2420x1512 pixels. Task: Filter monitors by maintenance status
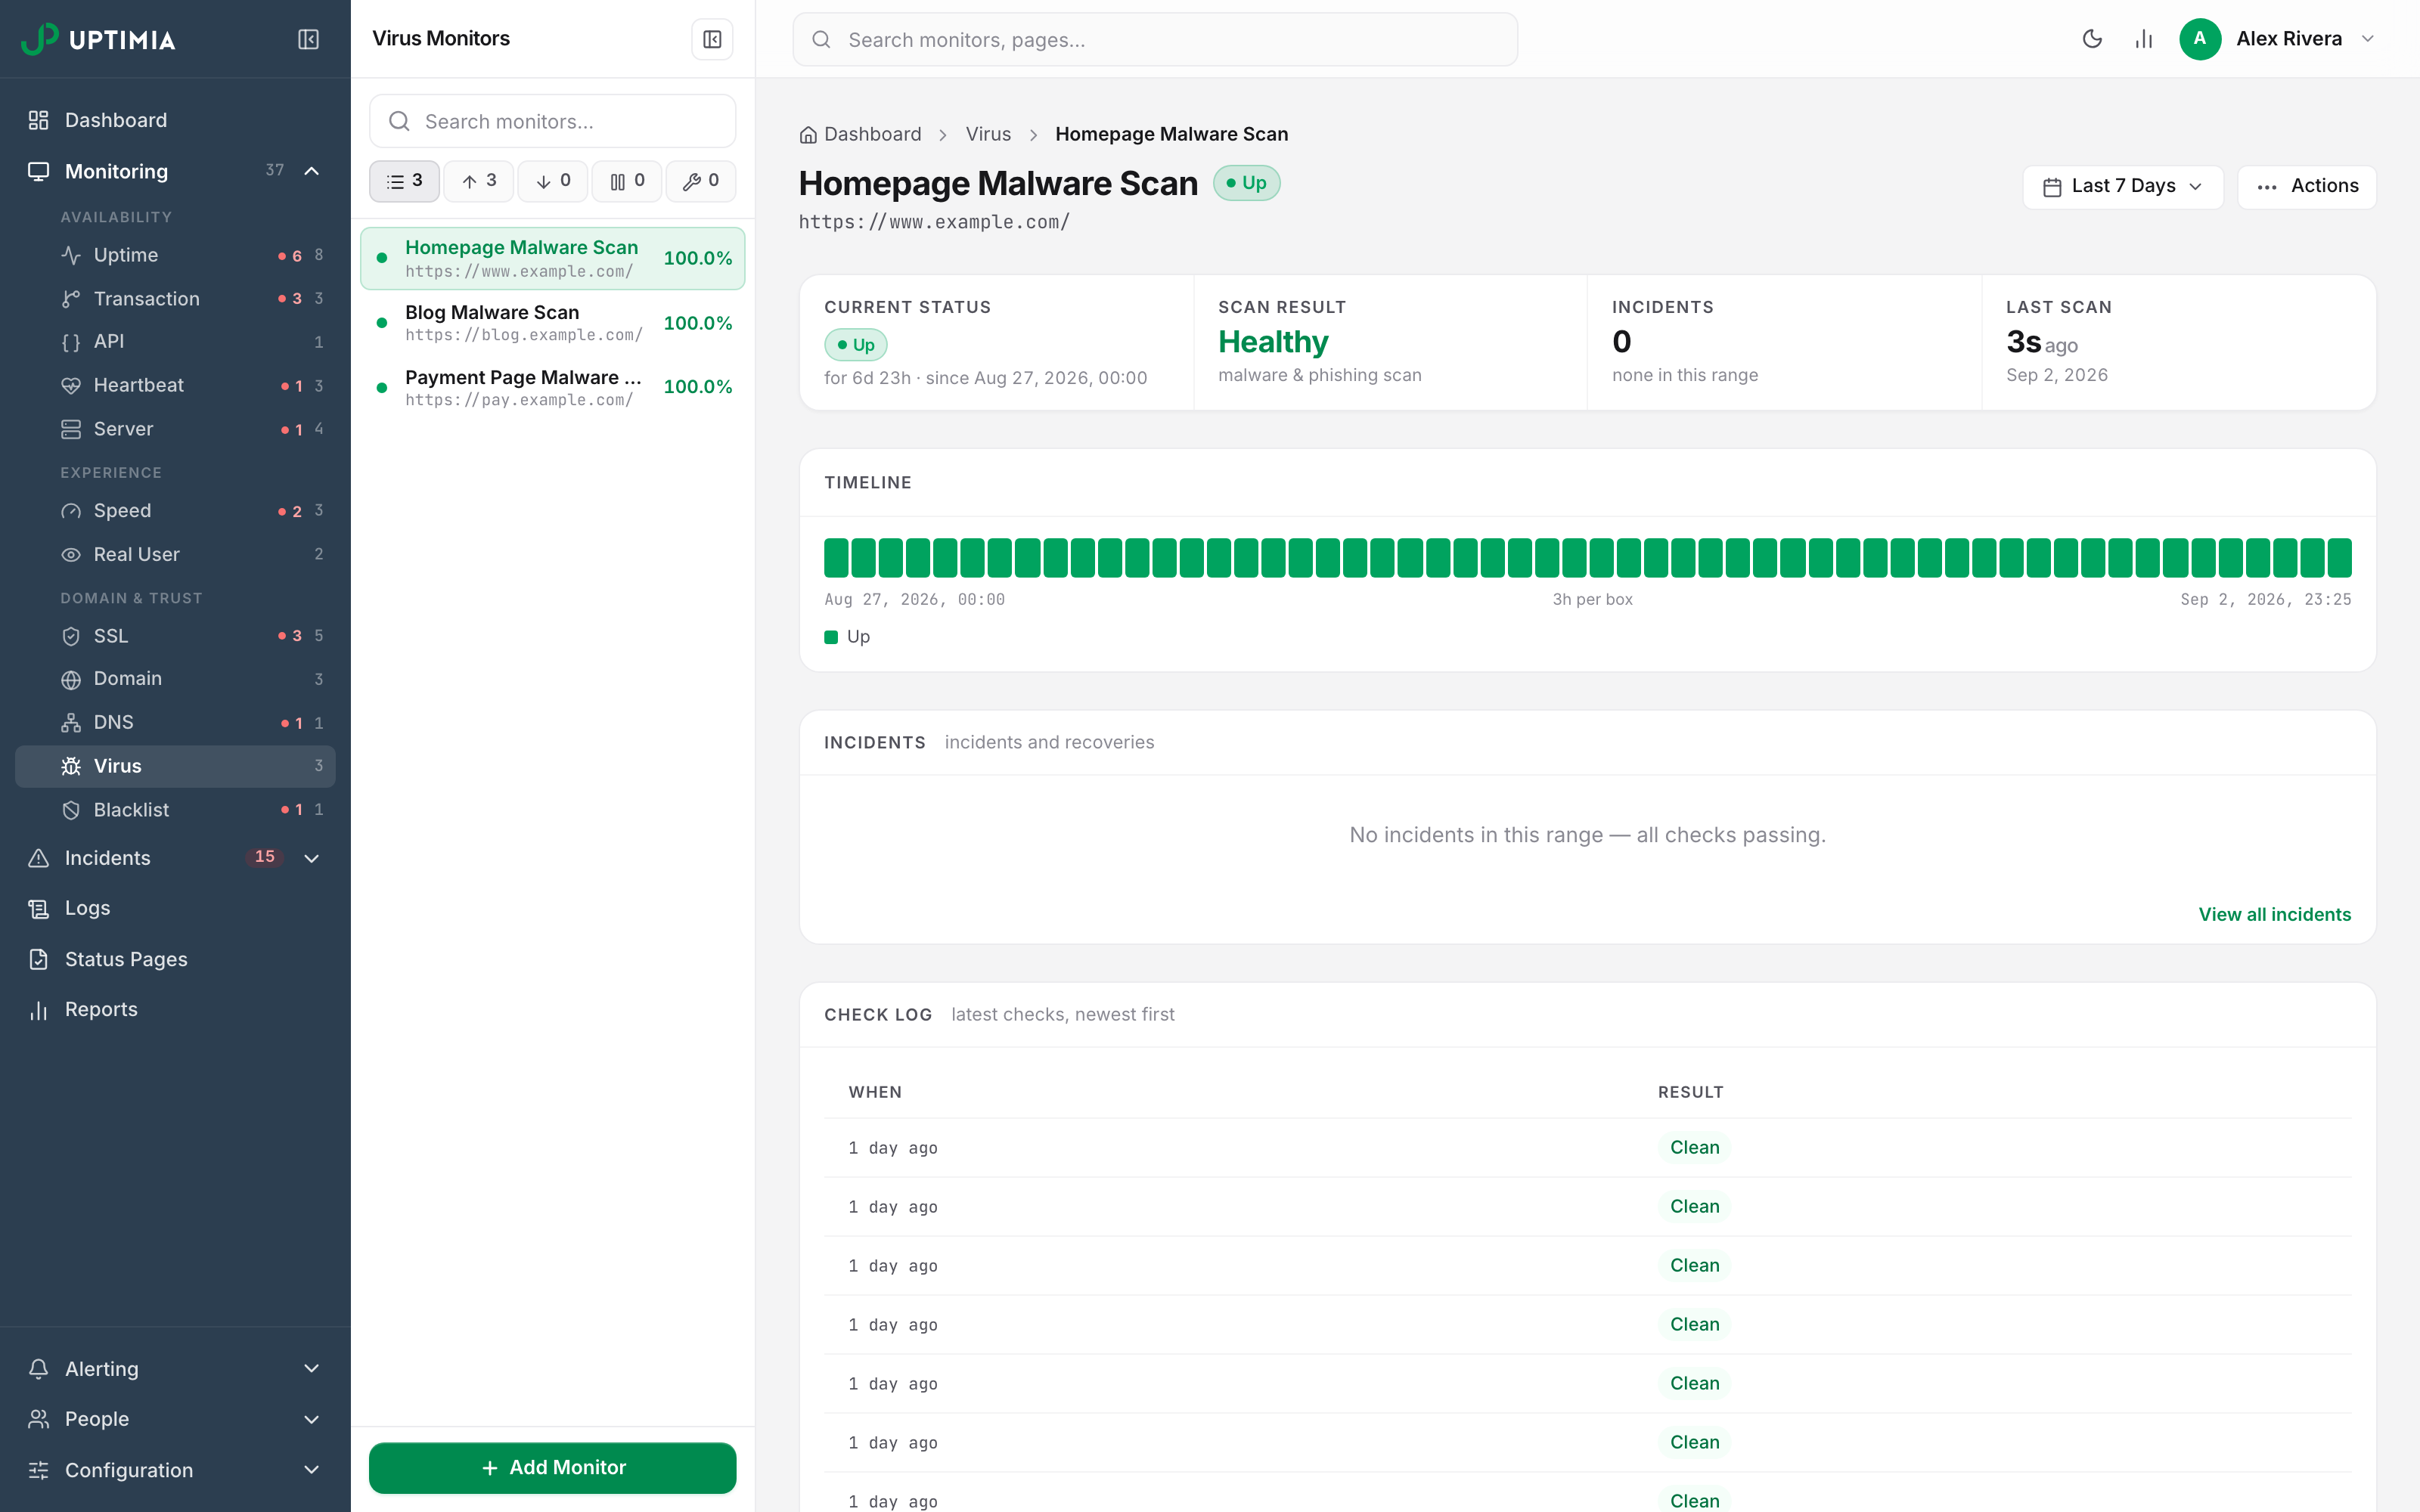[700, 181]
